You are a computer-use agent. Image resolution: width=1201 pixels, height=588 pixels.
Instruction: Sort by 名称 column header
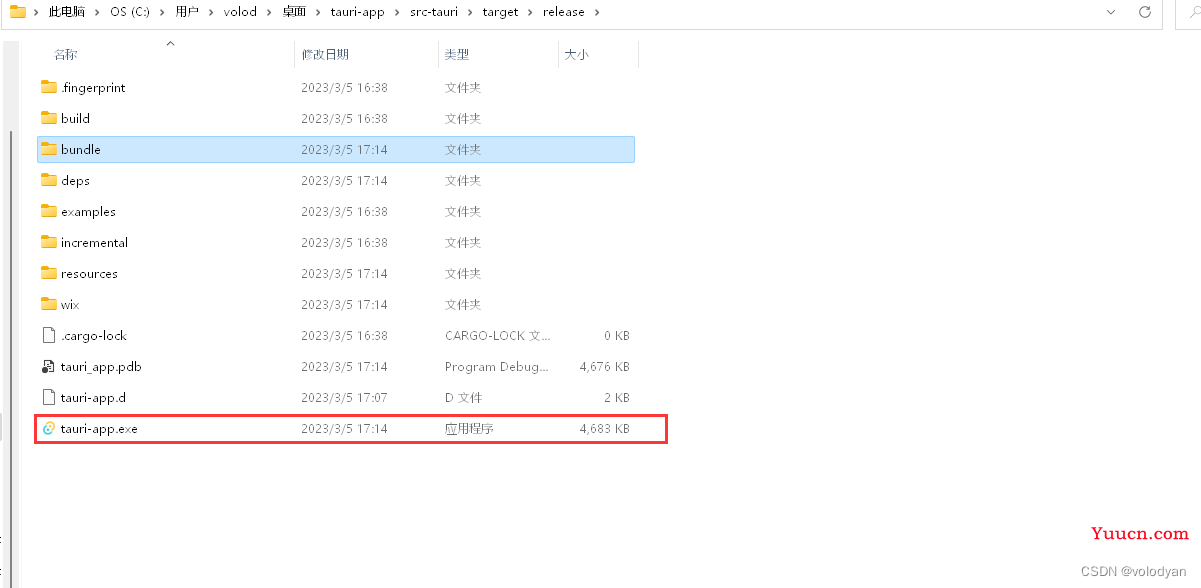pos(66,54)
